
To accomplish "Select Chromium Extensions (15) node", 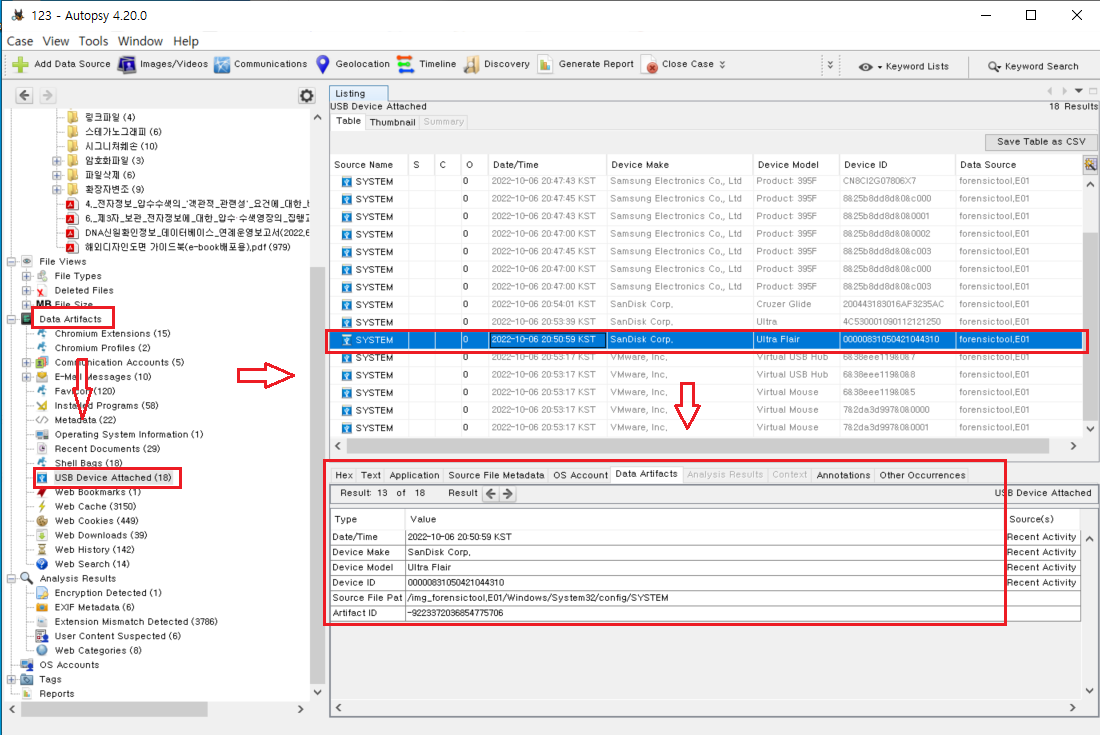I will 112,334.
